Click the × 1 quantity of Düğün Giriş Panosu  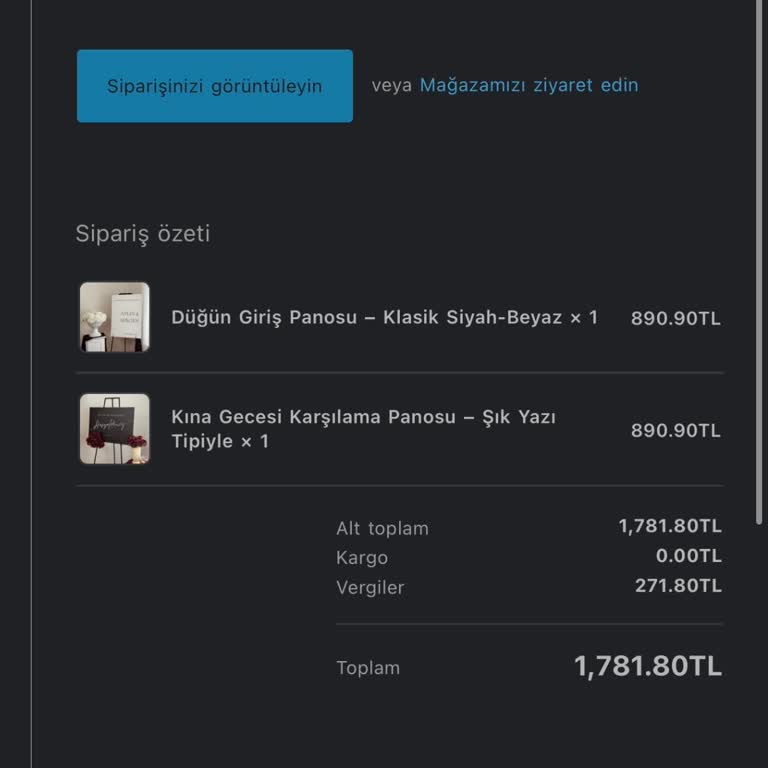click(584, 317)
